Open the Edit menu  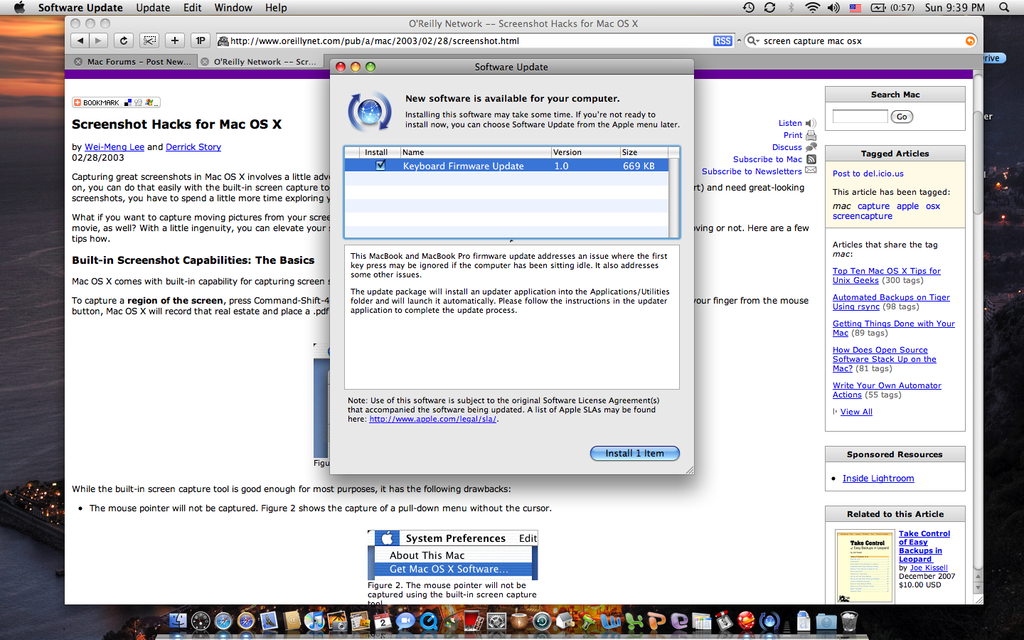192,7
